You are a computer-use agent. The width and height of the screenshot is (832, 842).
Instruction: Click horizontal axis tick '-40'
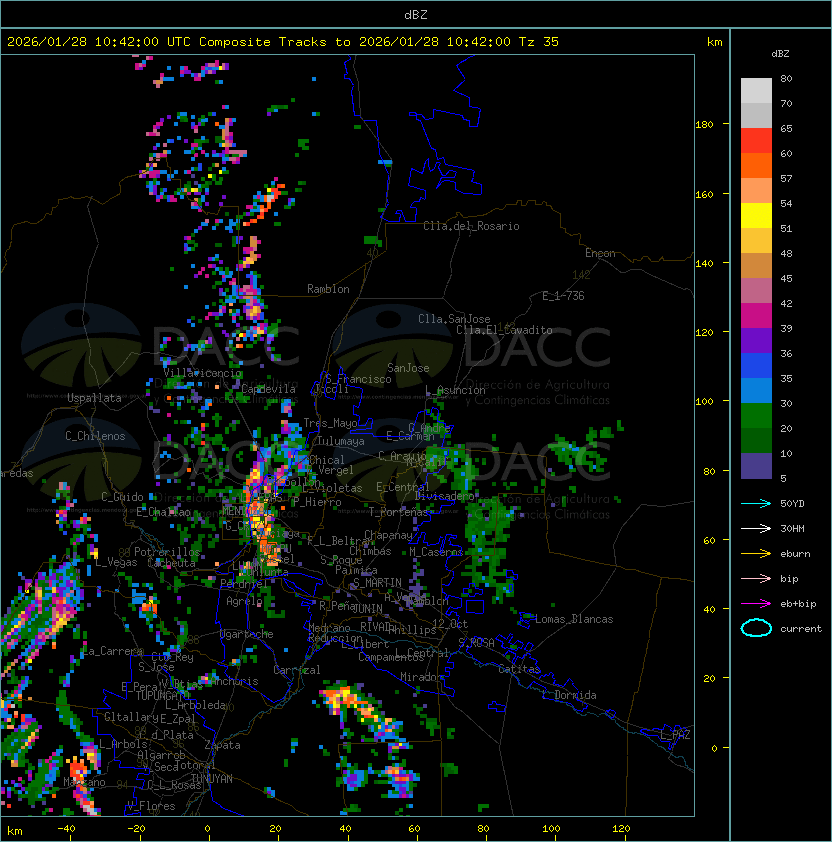click(x=66, y=829)
